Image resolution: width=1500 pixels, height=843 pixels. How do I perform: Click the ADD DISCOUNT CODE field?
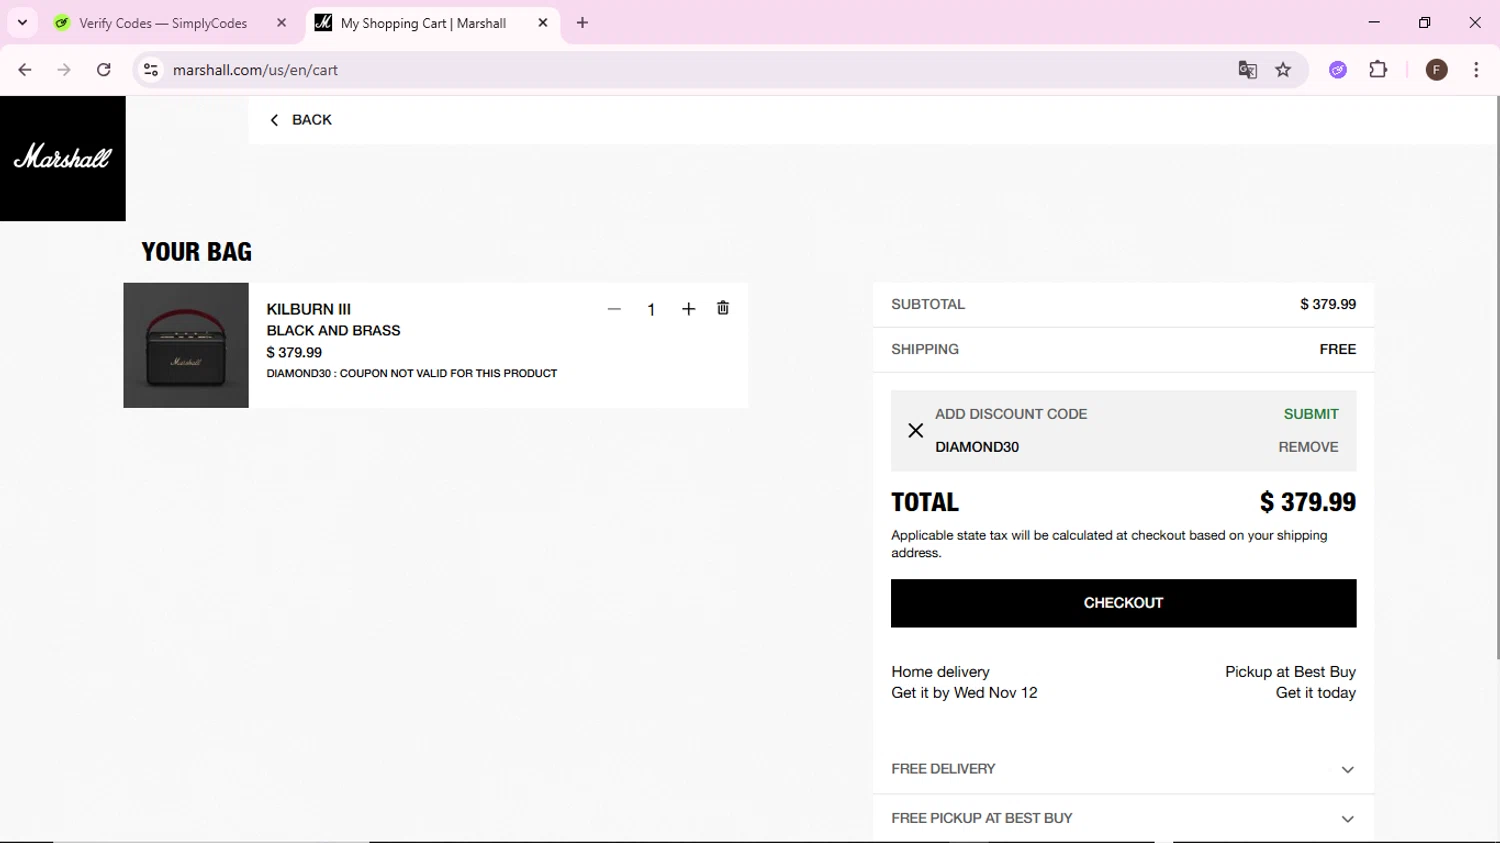1011,414
